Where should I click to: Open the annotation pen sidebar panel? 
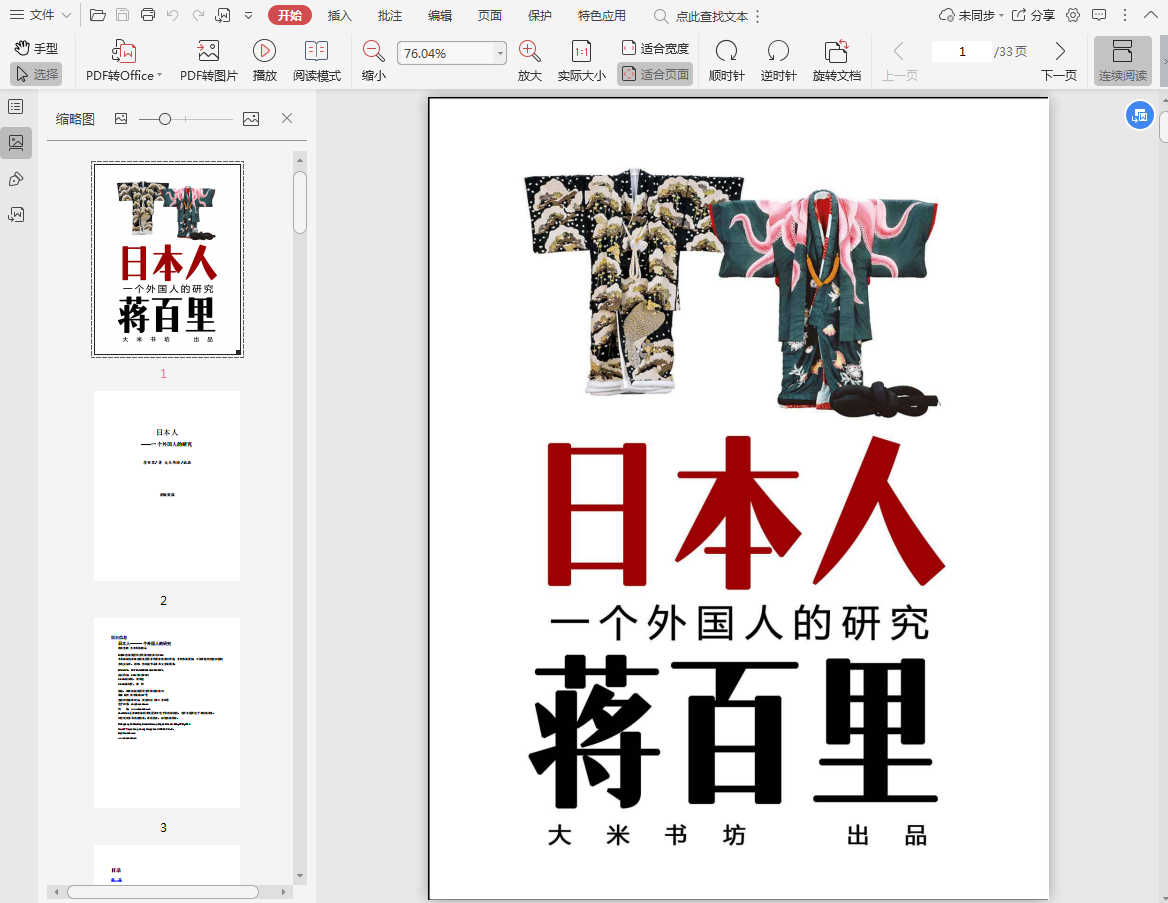[16, 179]
